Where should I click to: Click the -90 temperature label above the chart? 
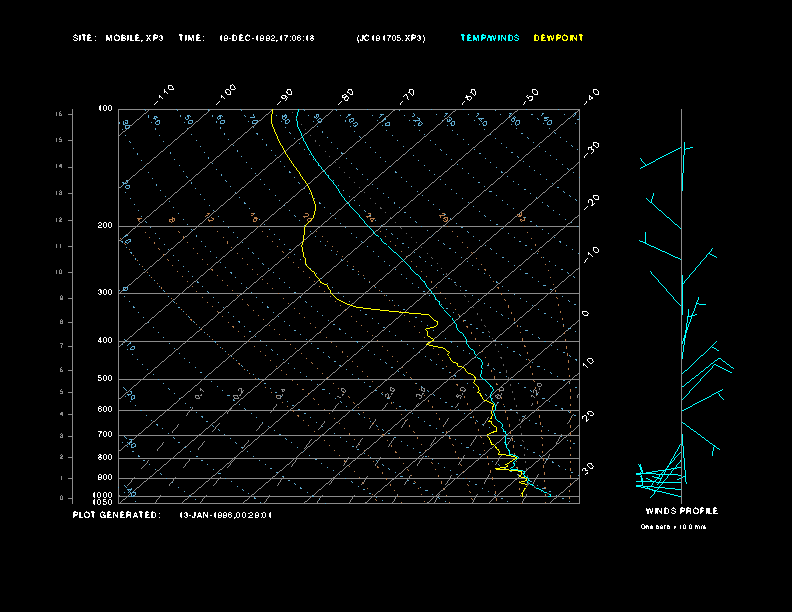point(285,96)
